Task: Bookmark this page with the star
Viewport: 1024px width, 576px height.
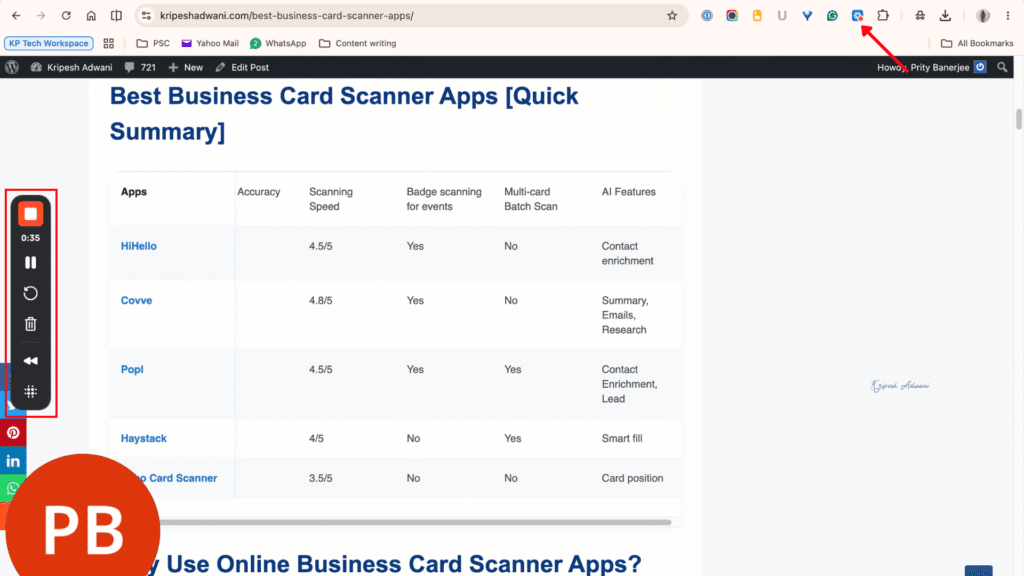Action: point(672,16)
